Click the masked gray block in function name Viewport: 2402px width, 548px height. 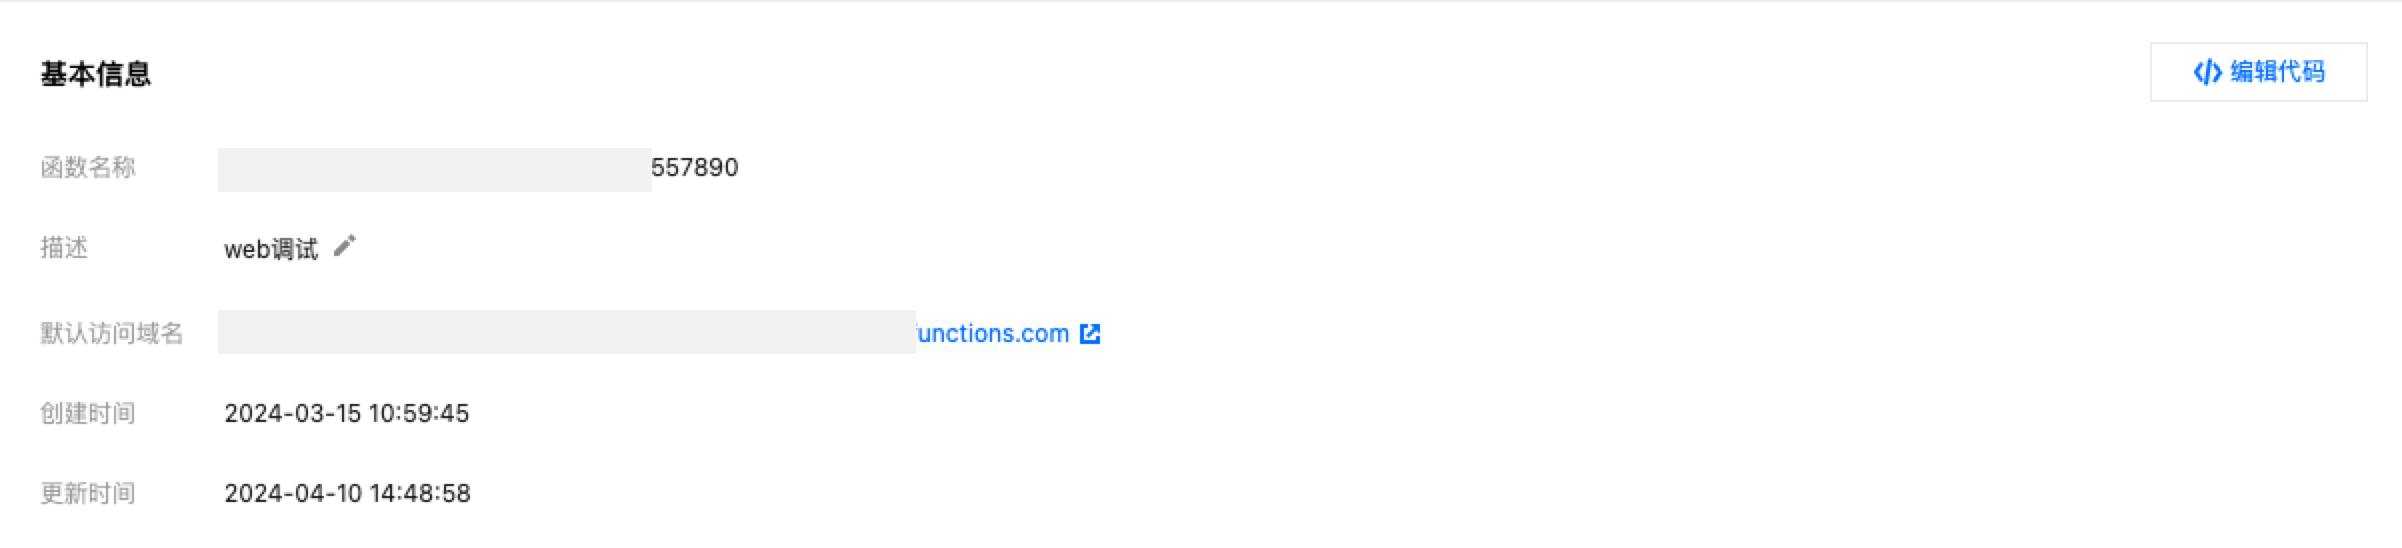click(434, 169)
